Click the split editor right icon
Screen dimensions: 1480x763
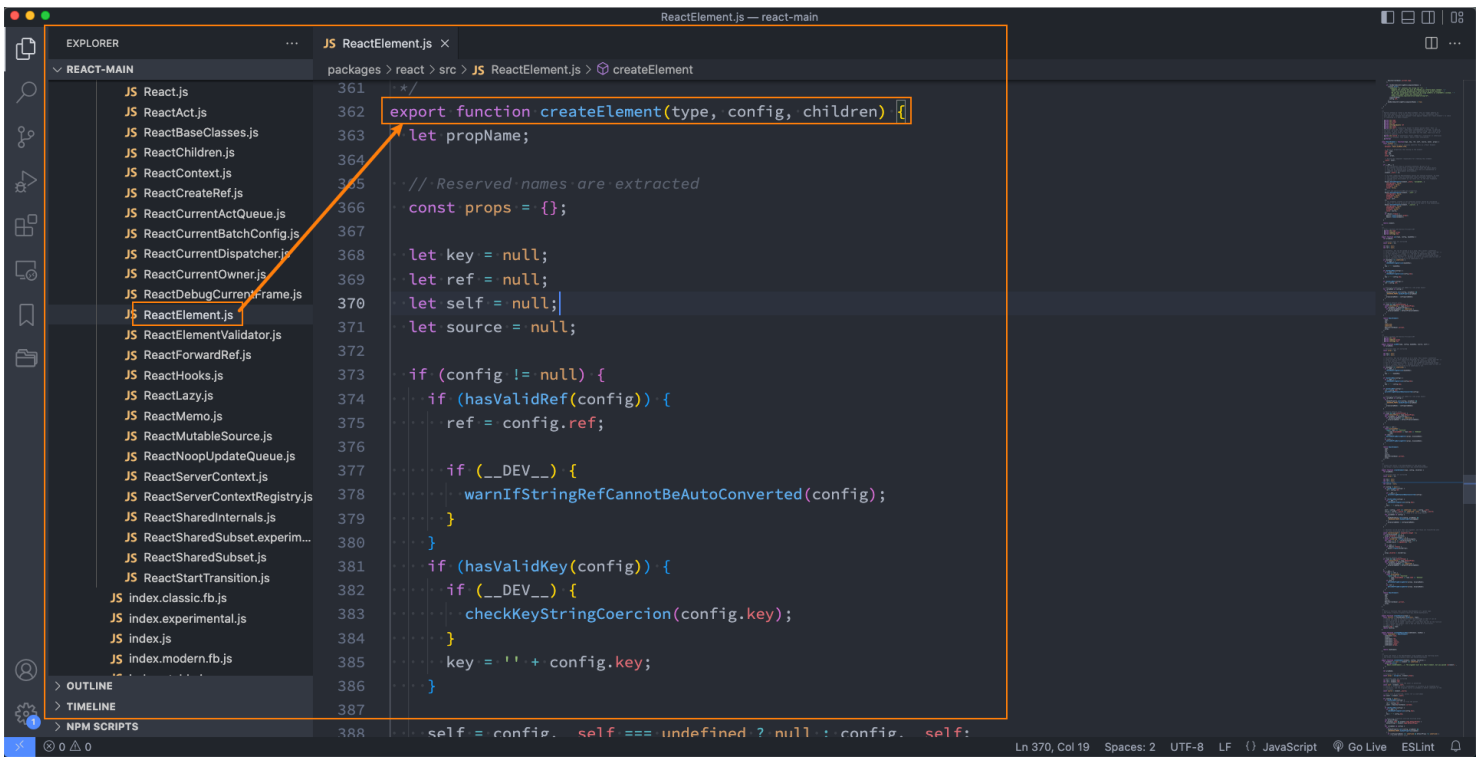(1431, 43)
